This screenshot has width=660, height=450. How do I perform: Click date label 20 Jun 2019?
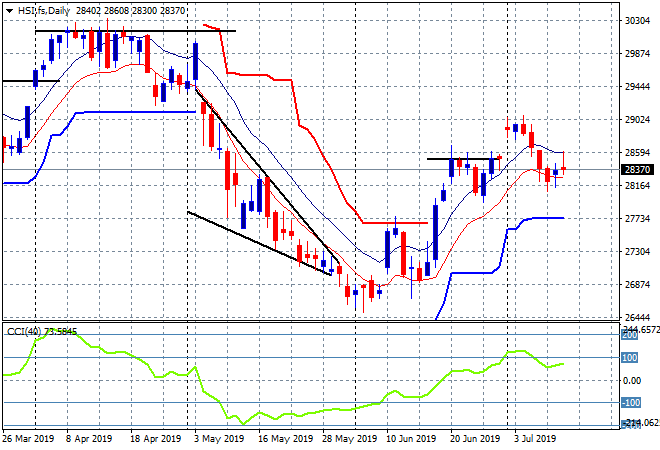tap(475, 439)
